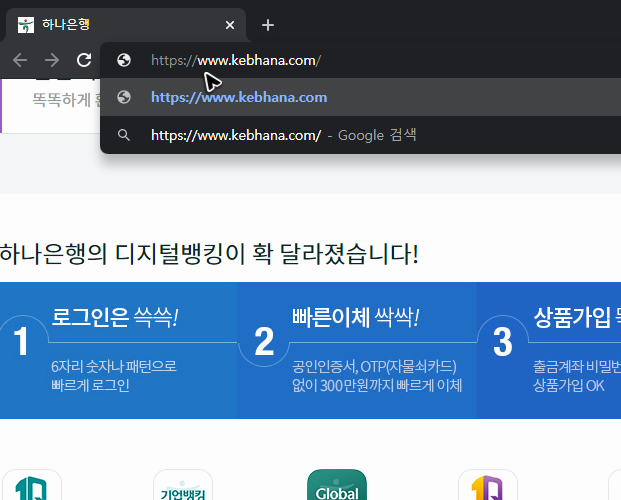Choose the https://www.kebhana.com suggestion
621x500 pixels.
pyautogui.click(x=360, y=97)
